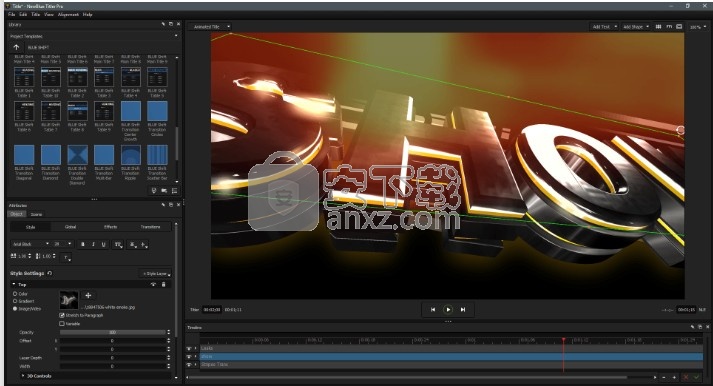713x386 pixels.
Task: Adjust the Opacity slider bar
Action: tap(113, 332)
